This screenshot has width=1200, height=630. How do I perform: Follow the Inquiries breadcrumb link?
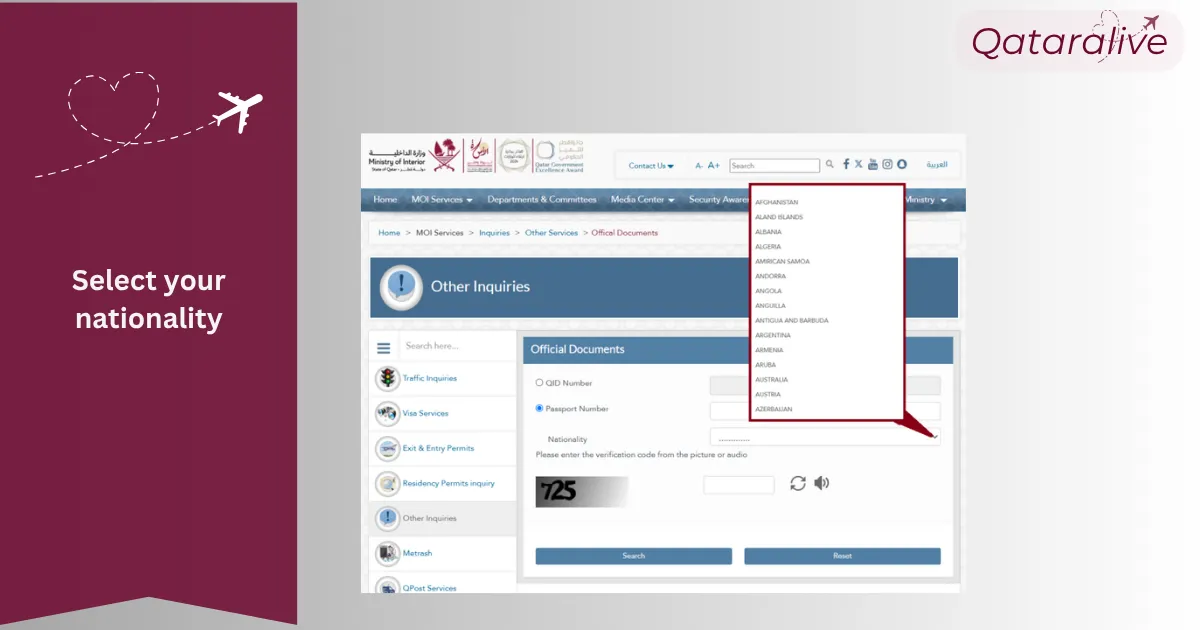click(x=494, y=233)
